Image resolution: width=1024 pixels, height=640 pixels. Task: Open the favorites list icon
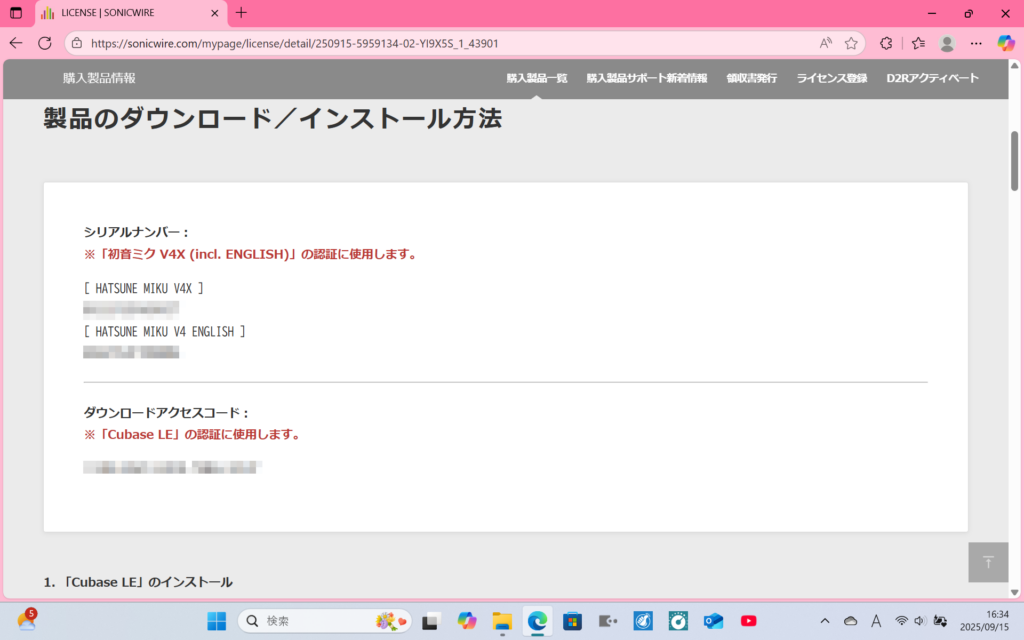pos(918,43)
